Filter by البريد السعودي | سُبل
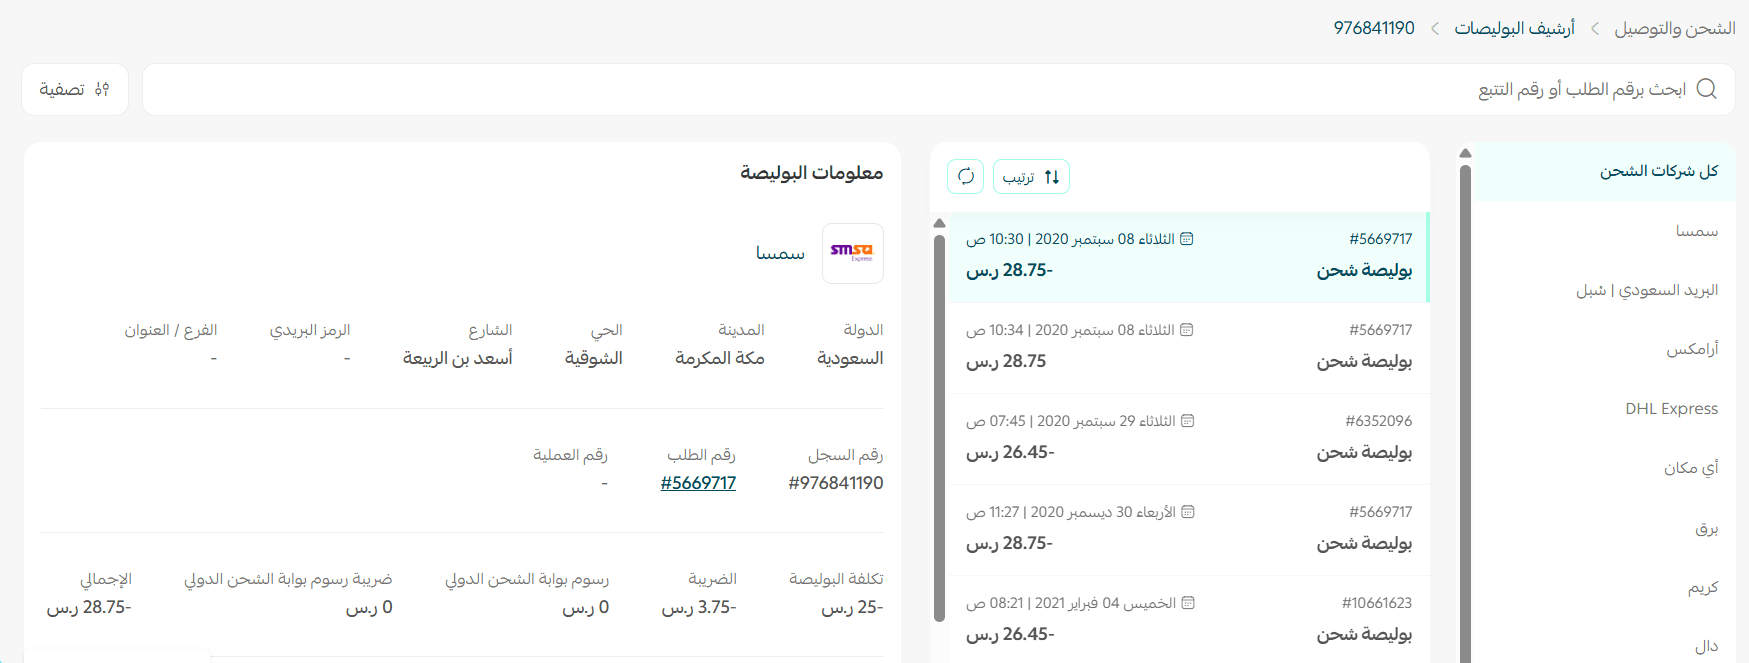1749x663 pixels. [1646, 290]
